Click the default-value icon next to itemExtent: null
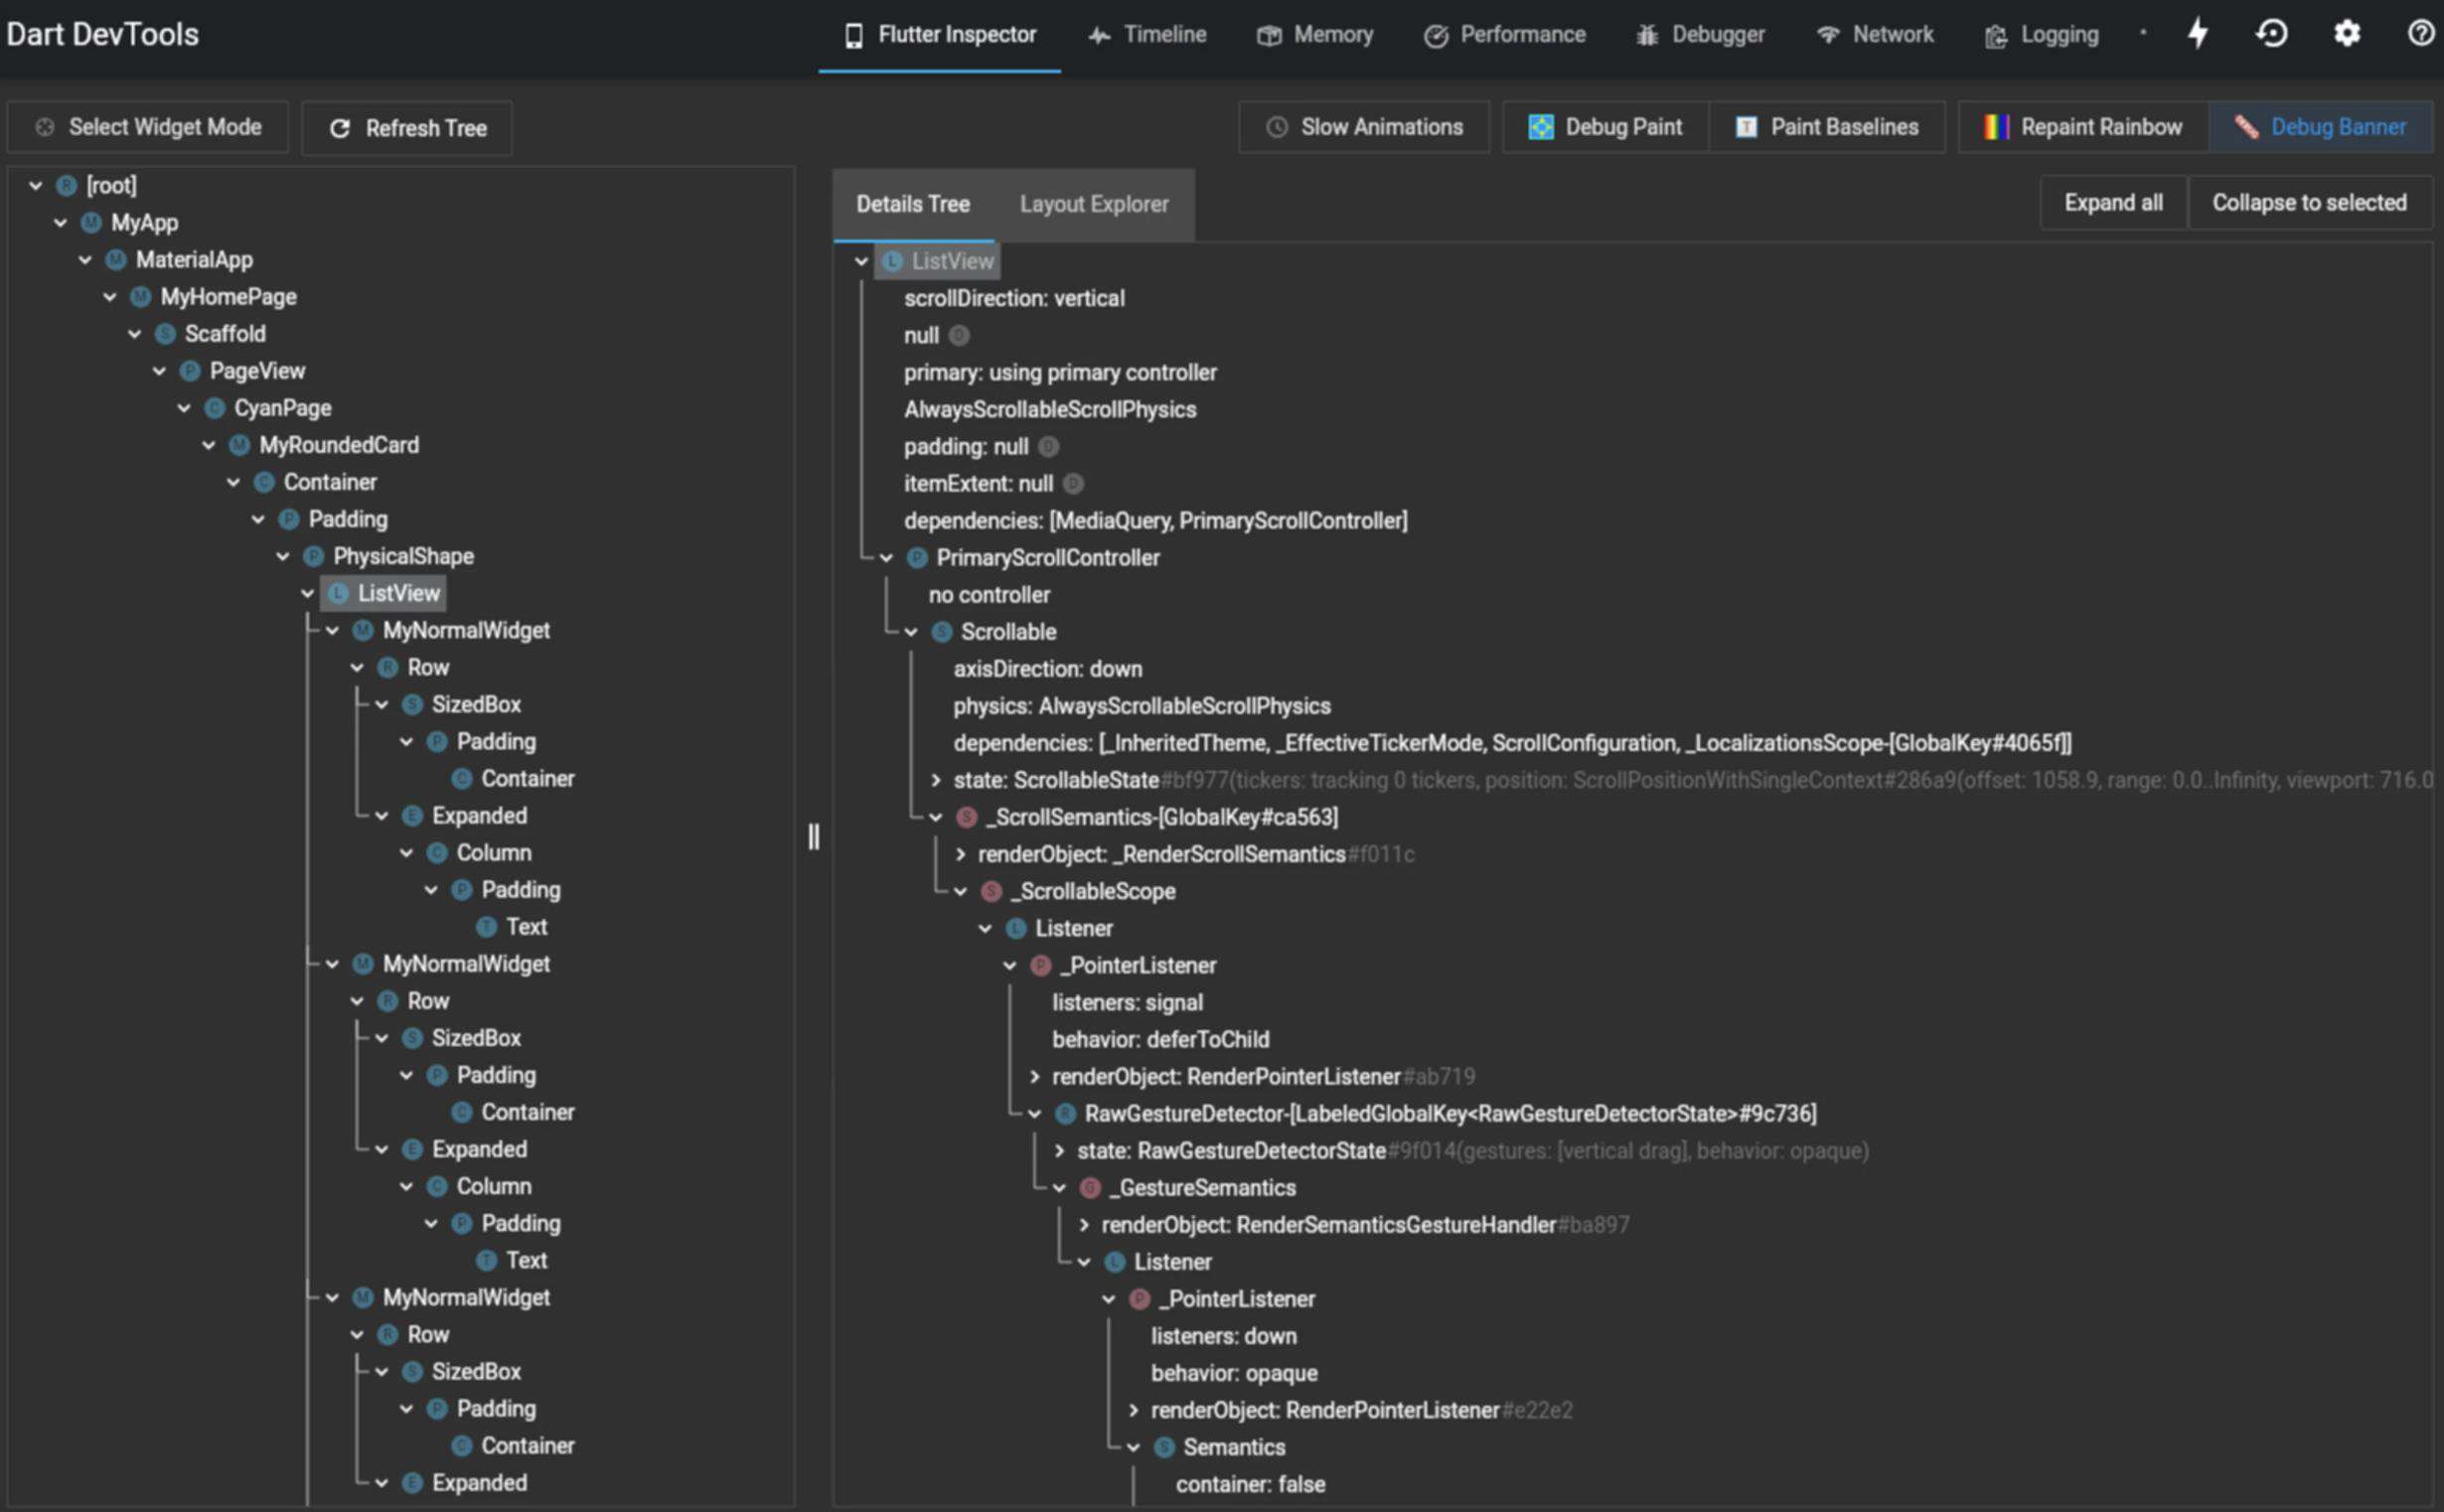 [1073, 483]
